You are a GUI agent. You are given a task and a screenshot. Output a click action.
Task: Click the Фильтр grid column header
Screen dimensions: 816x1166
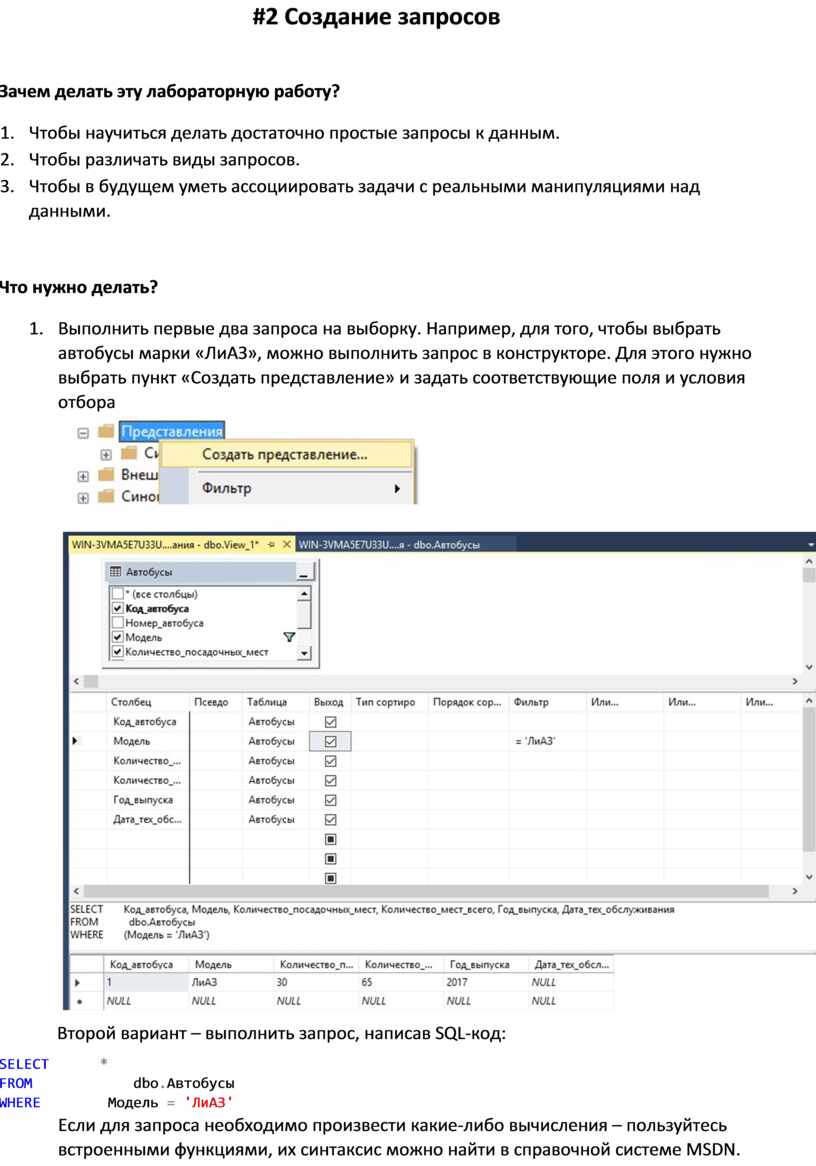[x=547, y=702]
